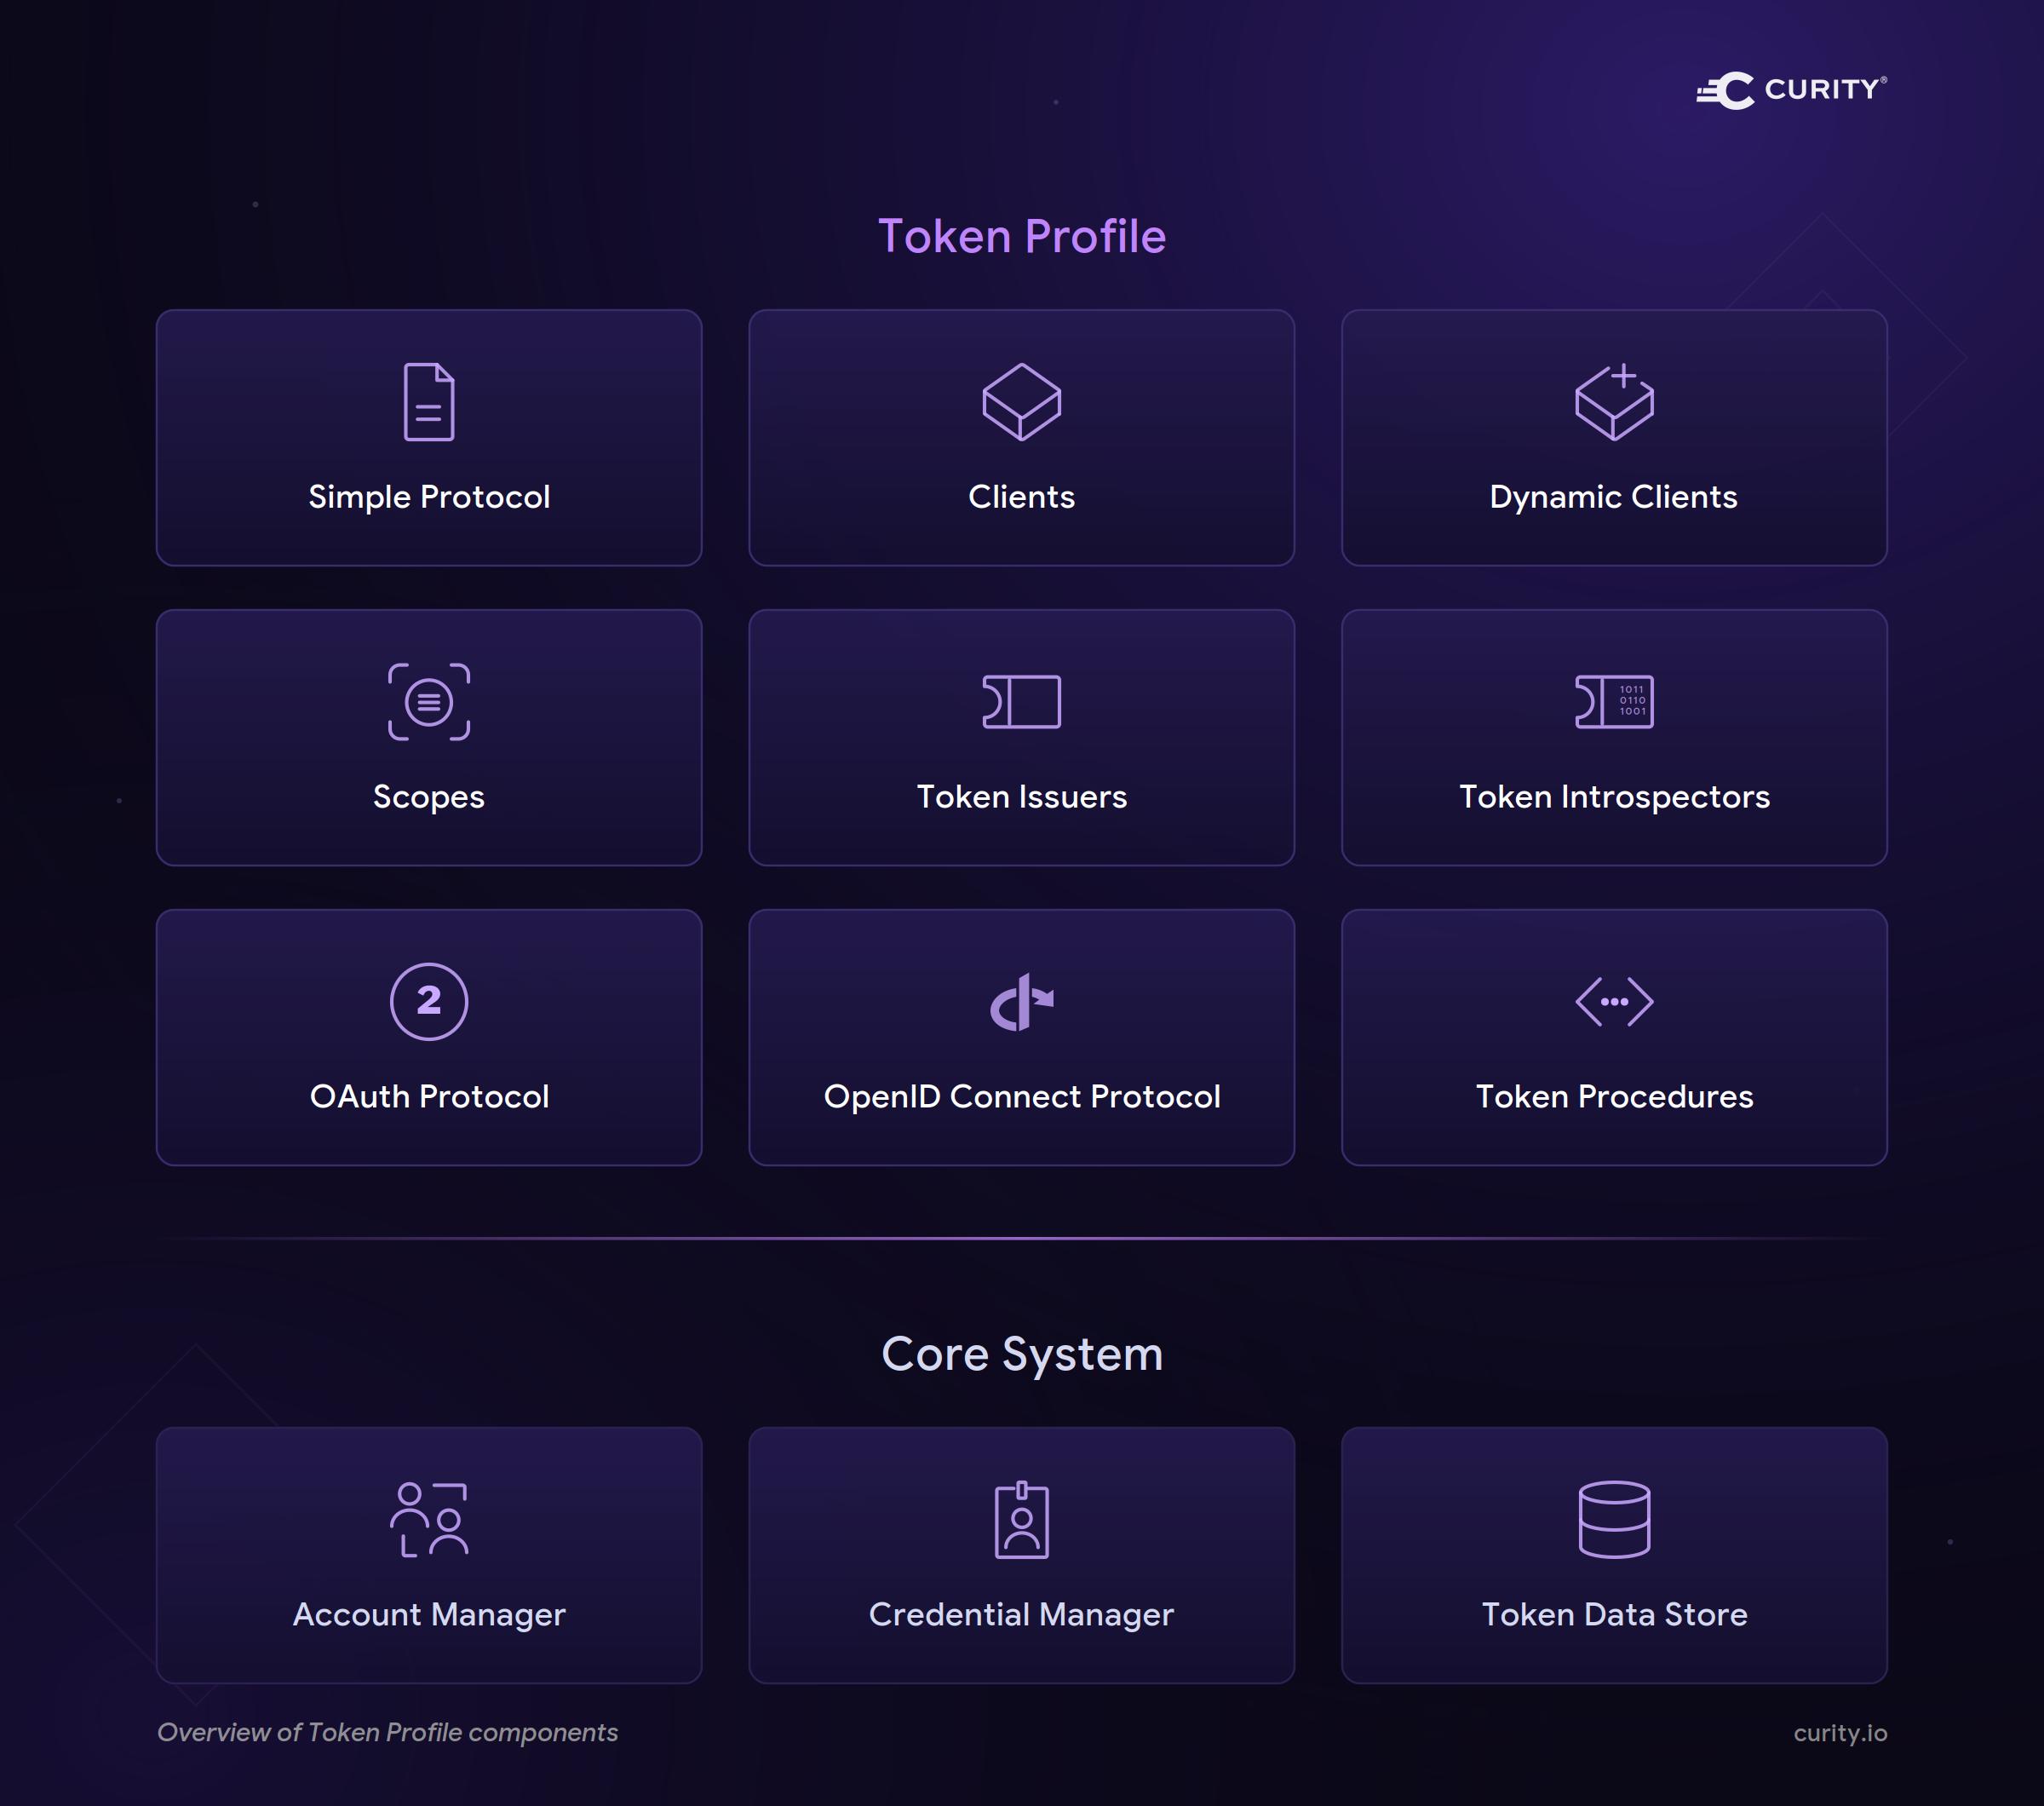Select the OpenID Connect Protocol label

1021,1097
